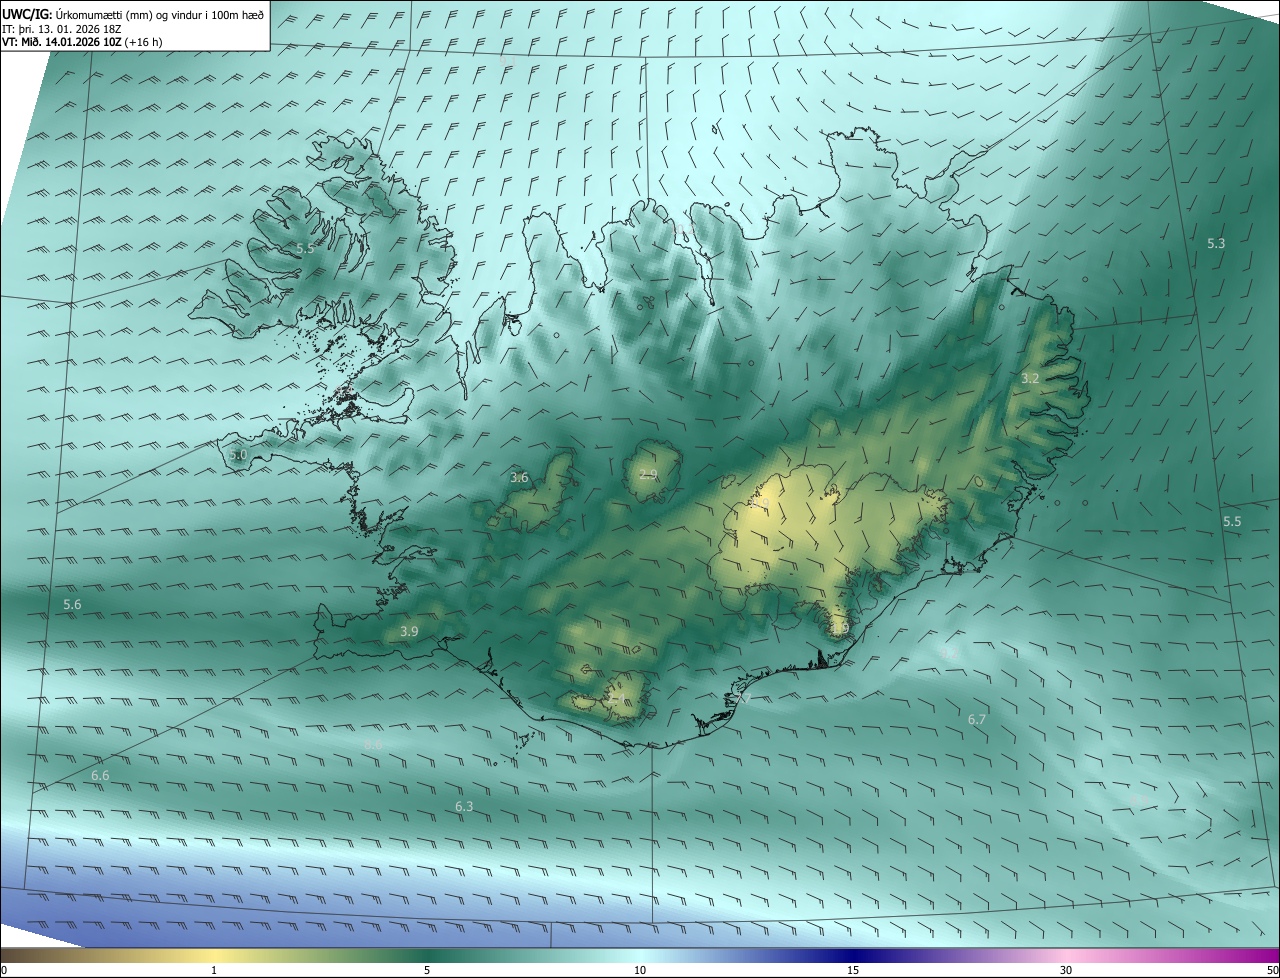Select the 5.0 value label on the map
Viewport: 1280px width, 978px height.
point(238,454)
